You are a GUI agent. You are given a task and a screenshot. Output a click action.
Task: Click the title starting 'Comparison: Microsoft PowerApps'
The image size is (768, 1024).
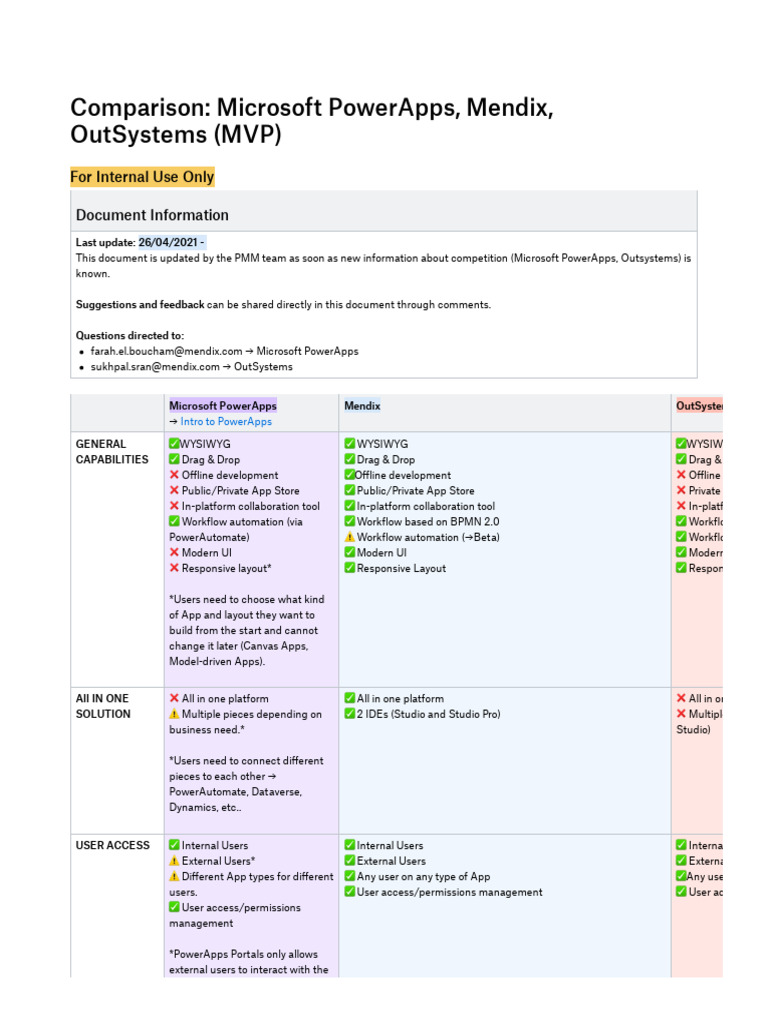point(312,121)
